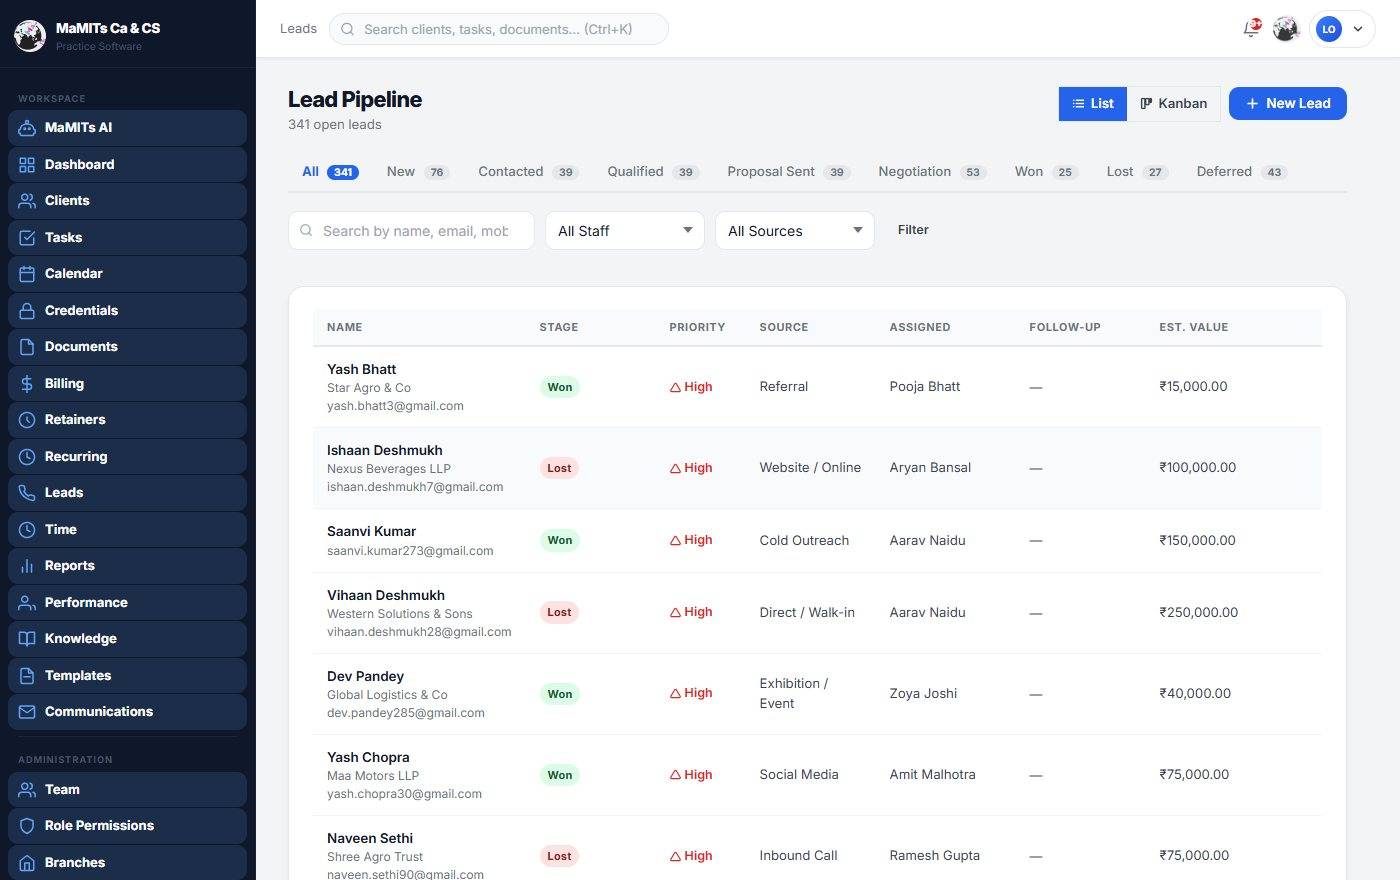This screenshot has height=880, width=1400.
Task: Click the globe avatar in top bar
Action: click(1286, 29)
